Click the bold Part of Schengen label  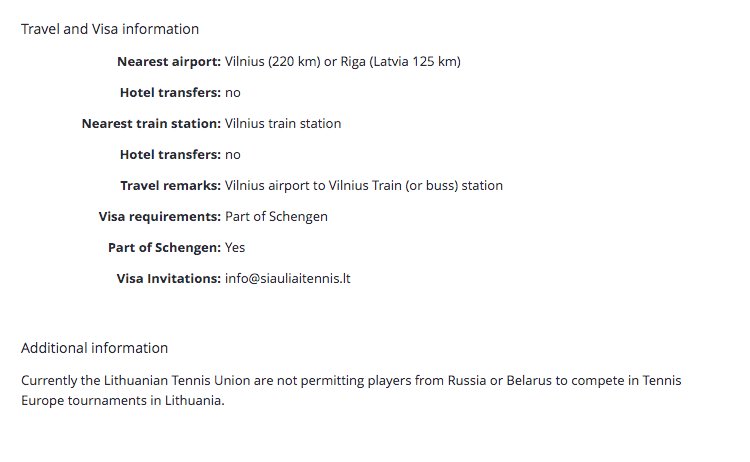point(165,248)
